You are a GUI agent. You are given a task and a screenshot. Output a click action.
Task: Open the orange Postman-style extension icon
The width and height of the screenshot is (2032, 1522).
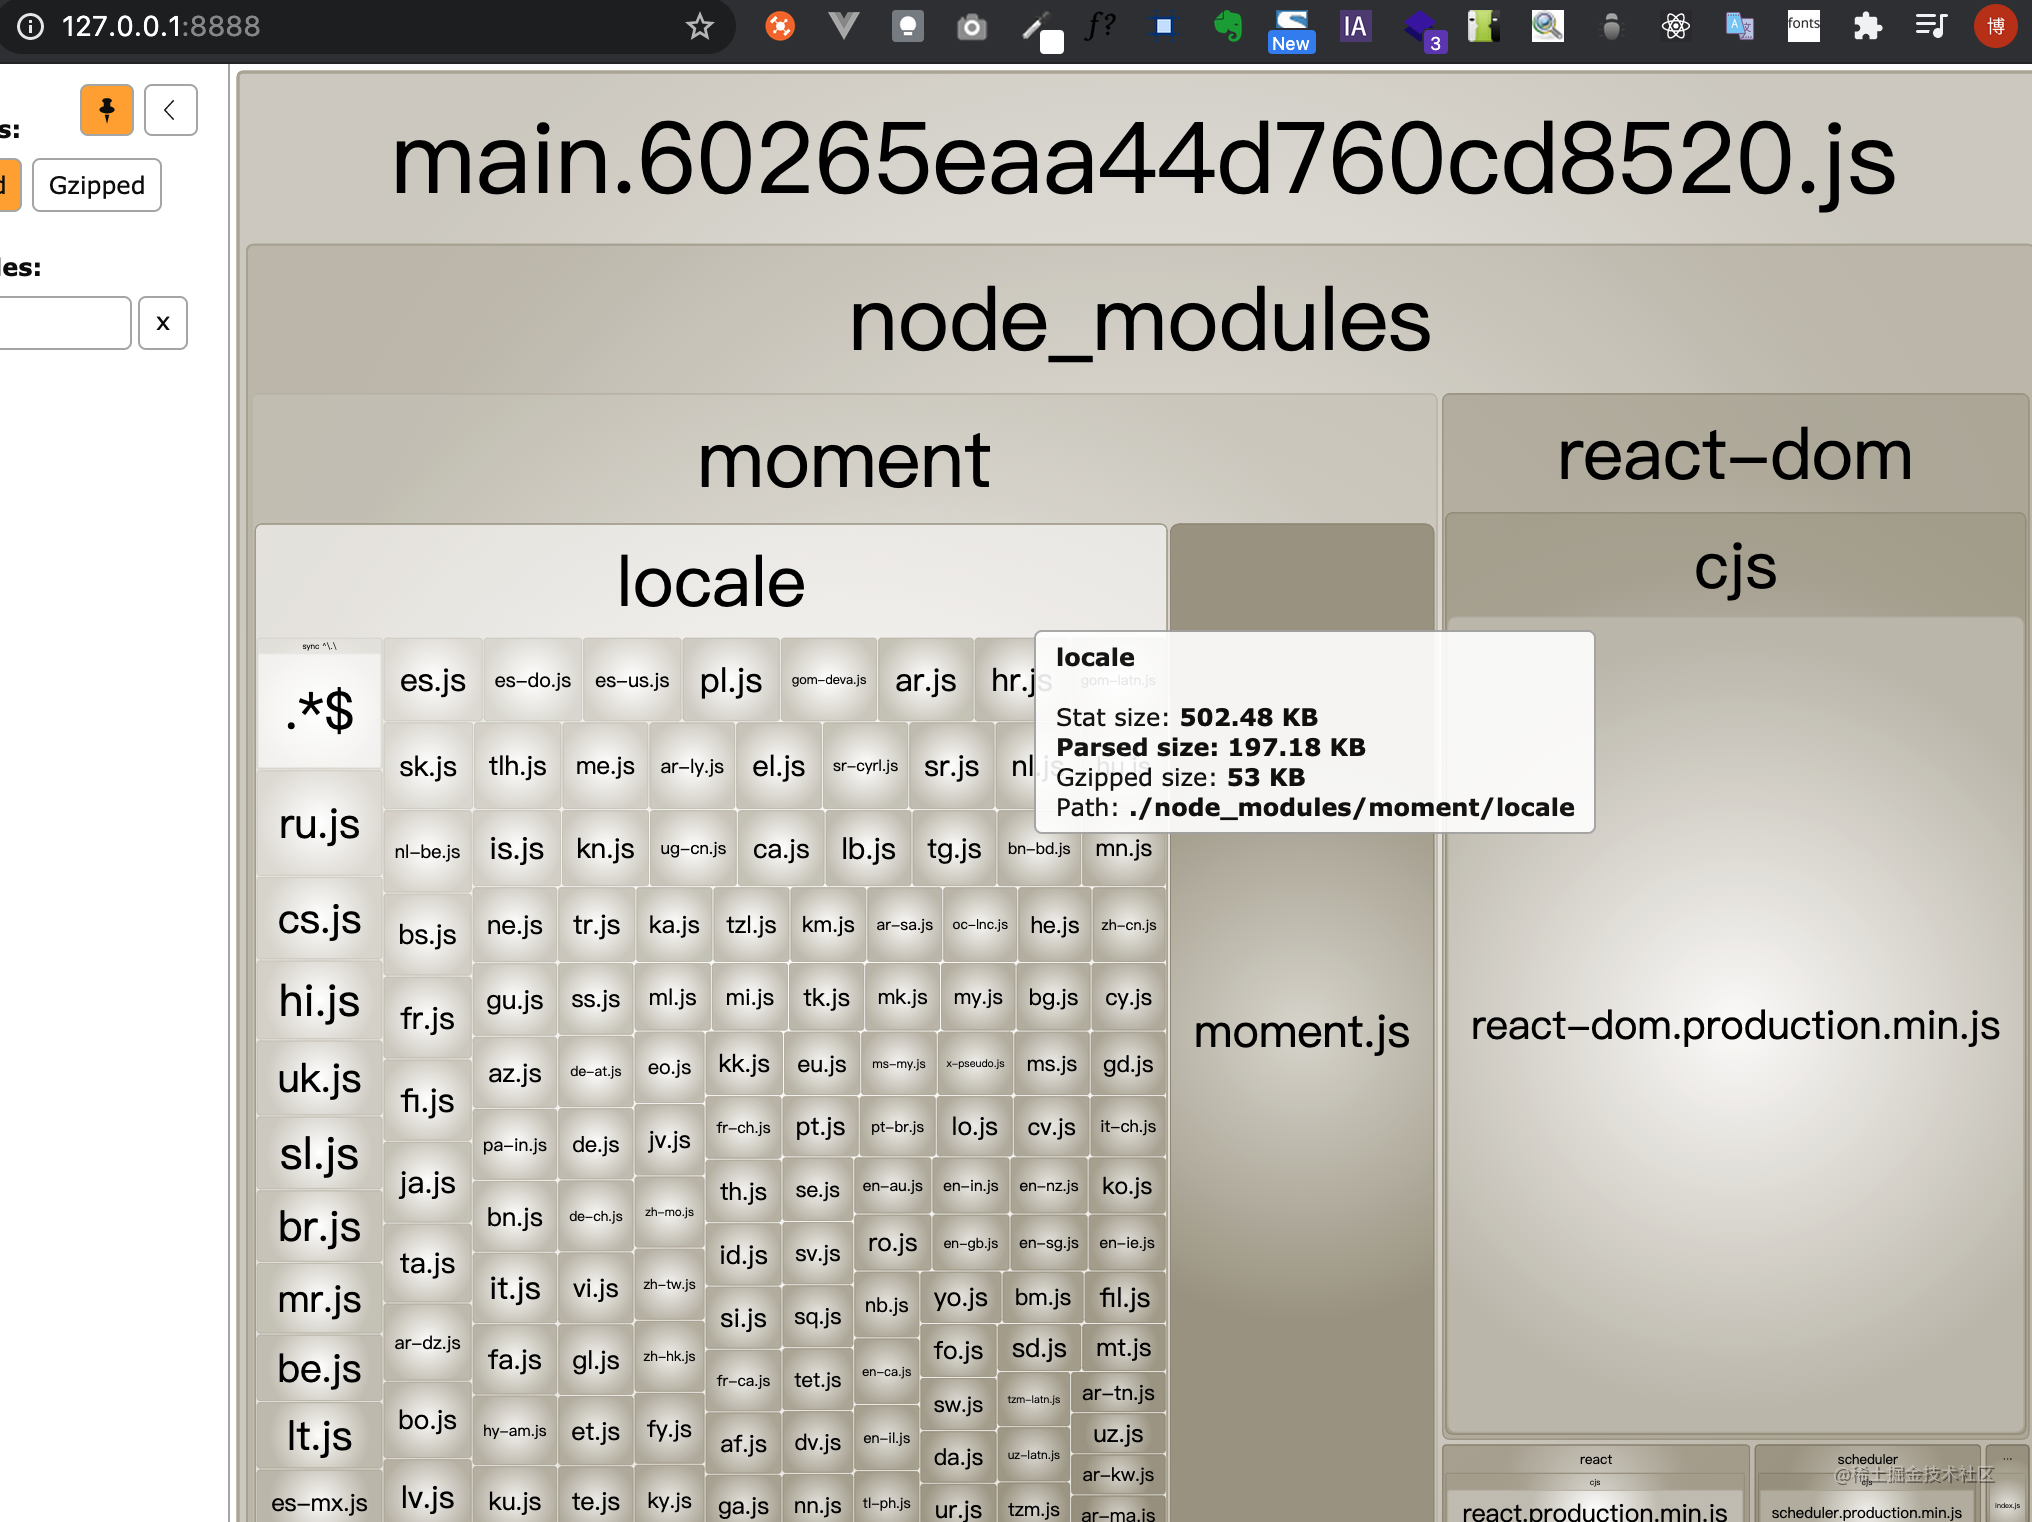point(781,26)
